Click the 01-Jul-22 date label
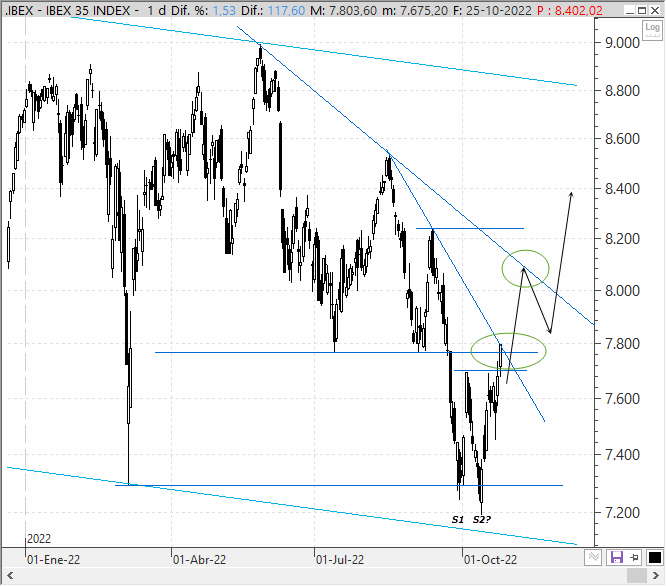Image resolution: width=666 pixels, height=586 pixels. (340, 560)
